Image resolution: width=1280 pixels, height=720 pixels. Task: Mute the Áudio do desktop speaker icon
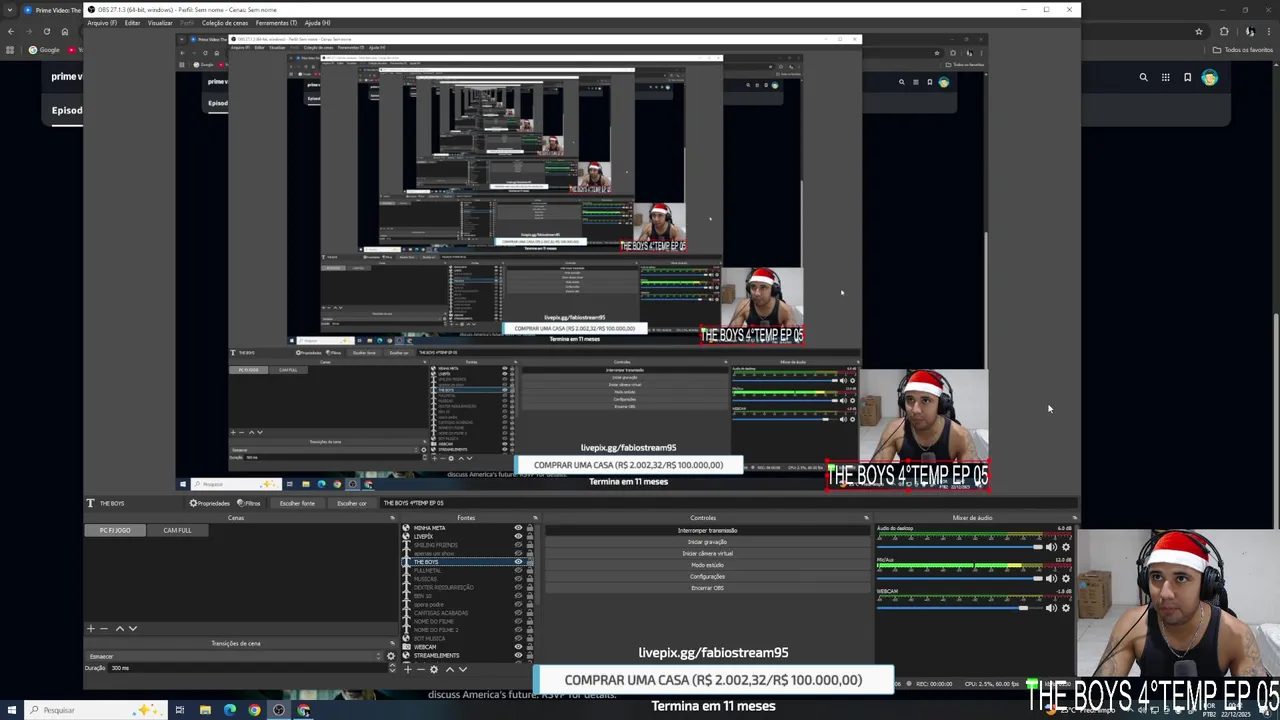pyautogui.click(x=1051, y=547)
